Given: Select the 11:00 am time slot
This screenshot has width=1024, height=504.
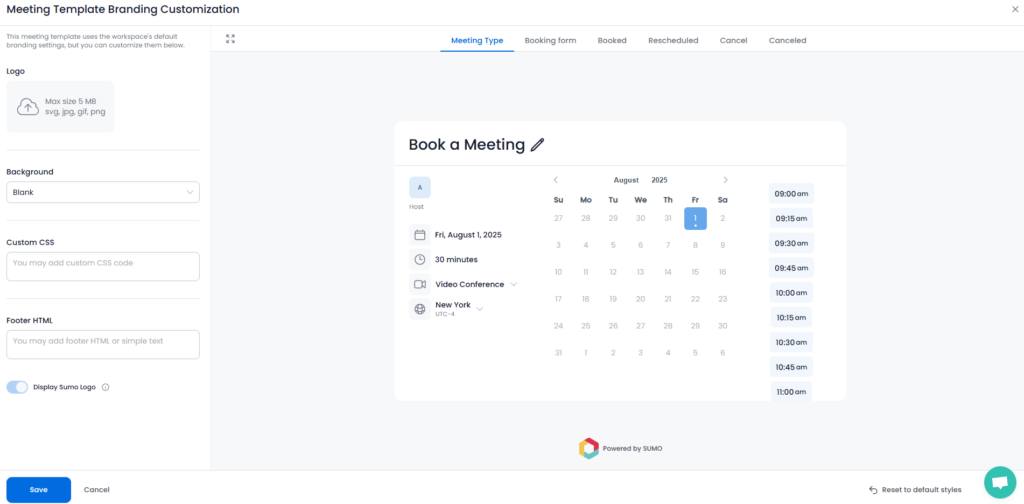Looking at the screenshot, I should [x=791, y=392].
